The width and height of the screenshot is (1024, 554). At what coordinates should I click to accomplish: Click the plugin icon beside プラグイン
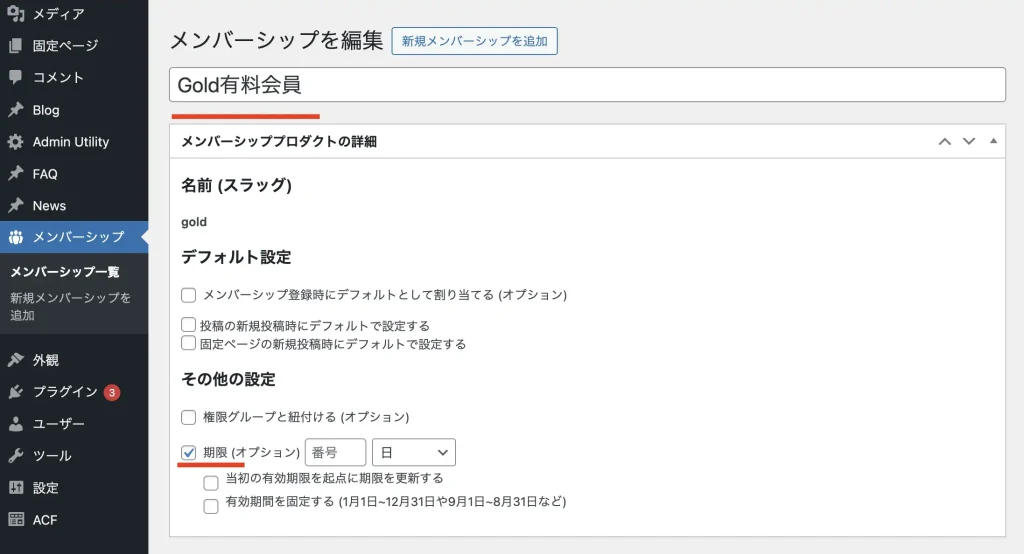click(15, 392)
